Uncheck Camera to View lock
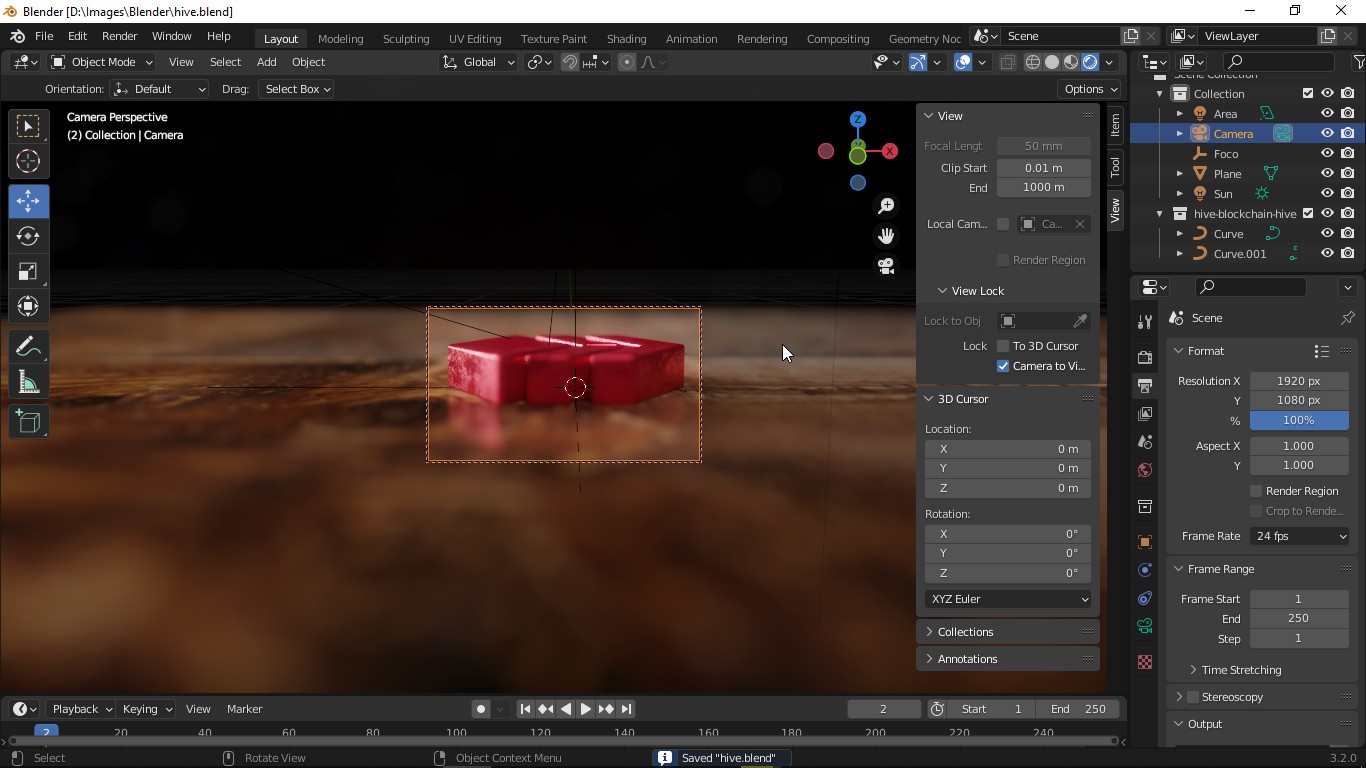Viewport: 1366px width, 768px height. click(1003, 366)
